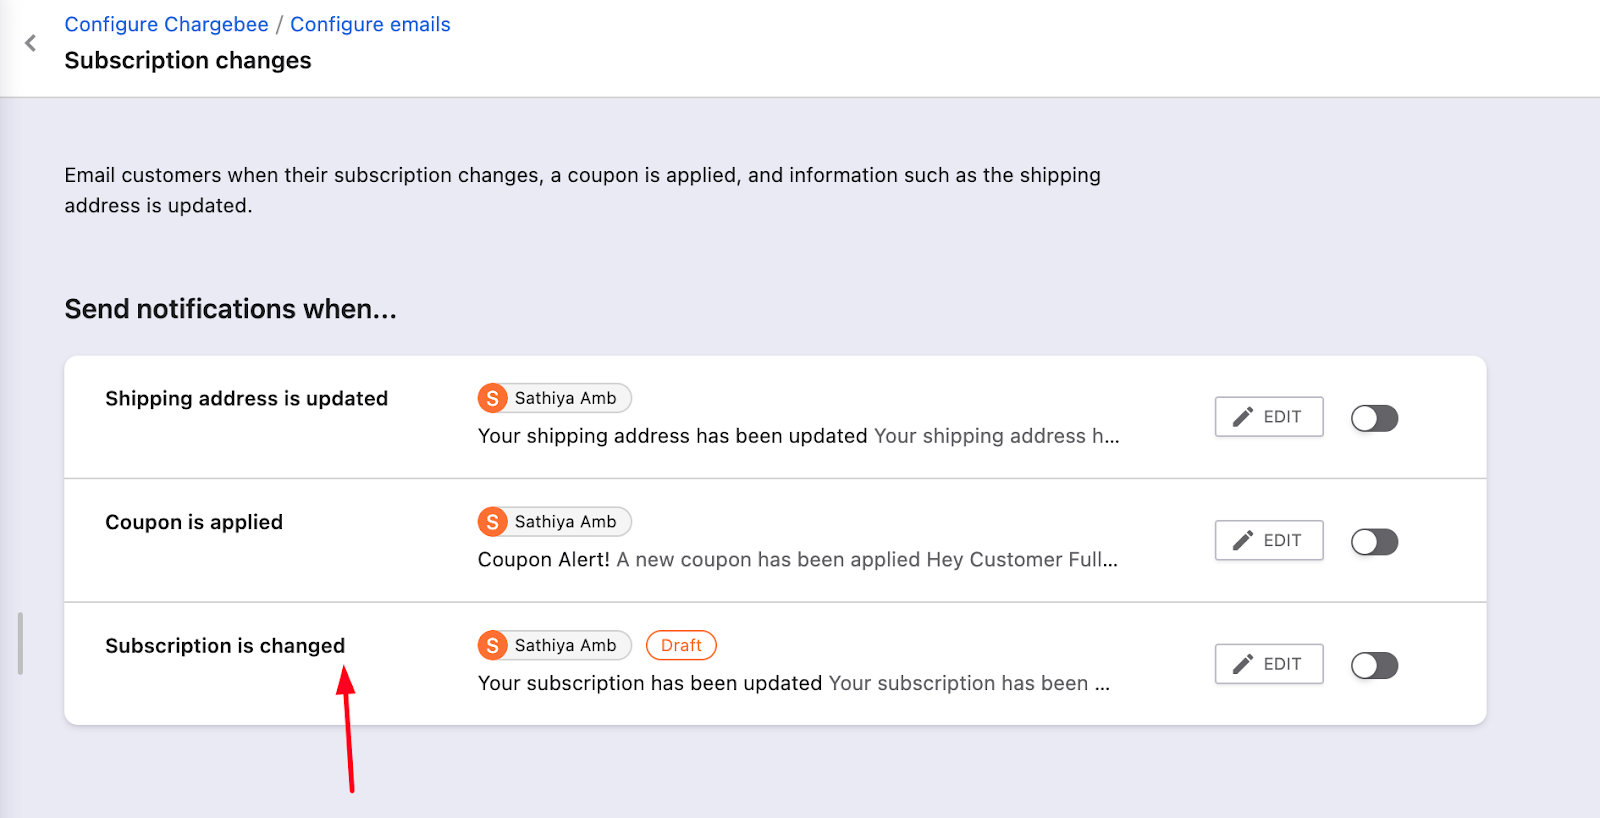The width and height of the screenshot is (1600, 818).
Task: Click orange S avatar in Coupon row
Action: (492, 522)
